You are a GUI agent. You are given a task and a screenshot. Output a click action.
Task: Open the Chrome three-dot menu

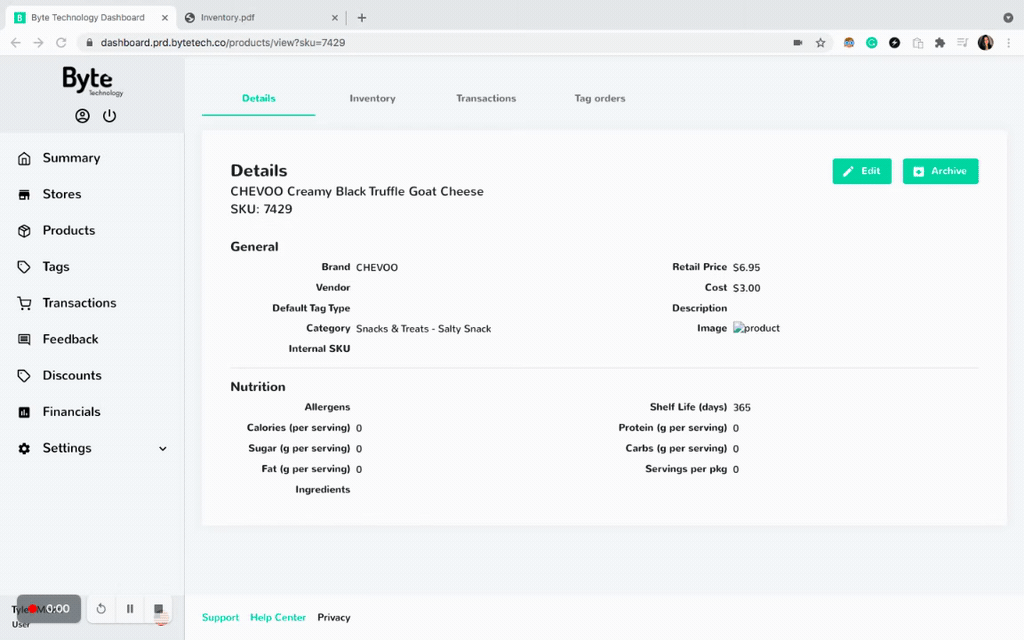point(1008,42)
